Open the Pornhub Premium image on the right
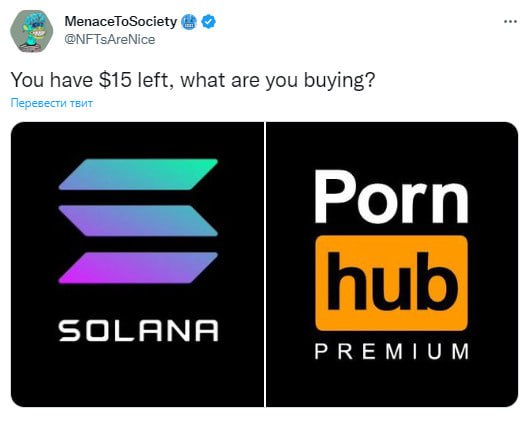Screen dimensions: 529x423 coord(392,264)
